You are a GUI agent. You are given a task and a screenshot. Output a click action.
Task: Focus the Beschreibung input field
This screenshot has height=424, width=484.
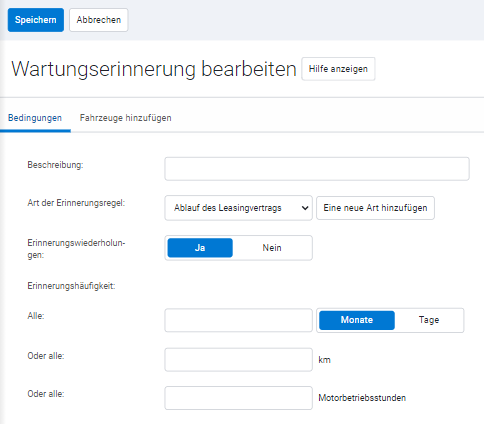coord(317,169)
